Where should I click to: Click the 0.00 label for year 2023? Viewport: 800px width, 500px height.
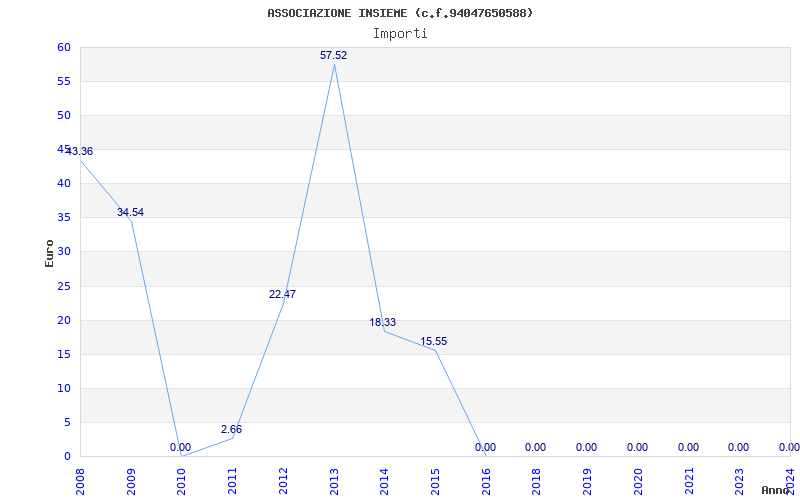tap(739, 447)
